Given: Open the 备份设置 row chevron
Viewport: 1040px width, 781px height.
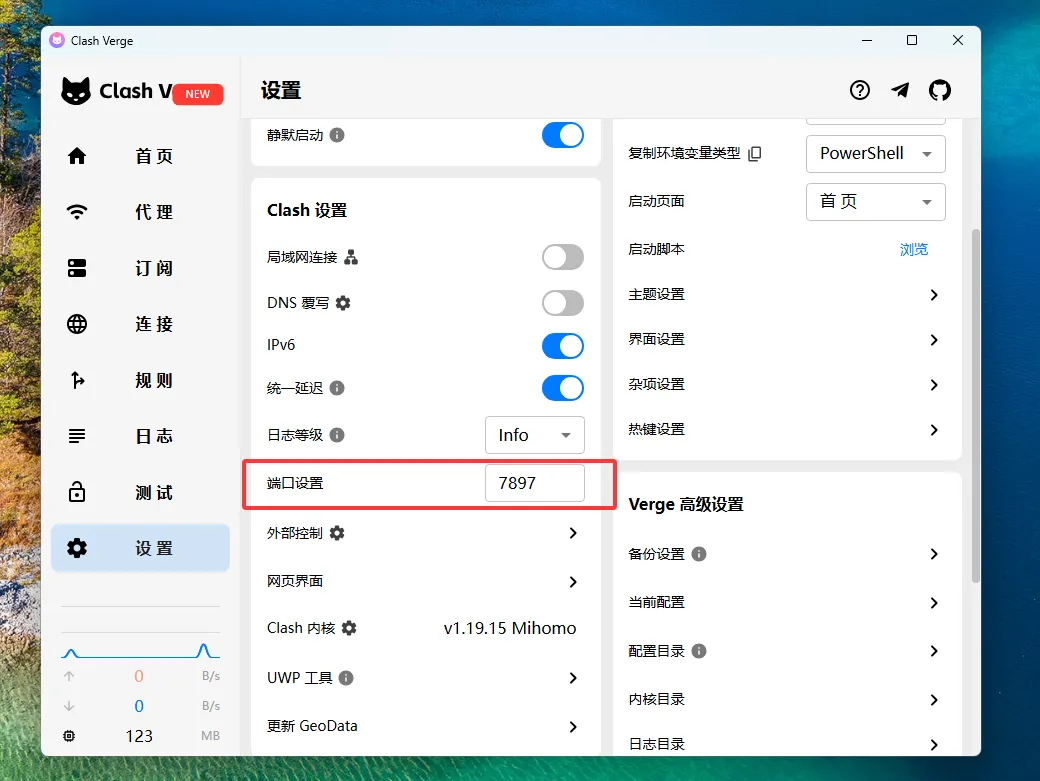Looking at the screenshot, I should pos(934,554).
